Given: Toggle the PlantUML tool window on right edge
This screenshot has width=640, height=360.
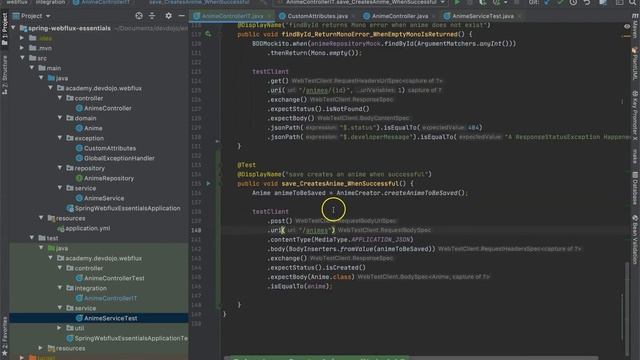Looking at the screenshot, I should pos(635,64).
